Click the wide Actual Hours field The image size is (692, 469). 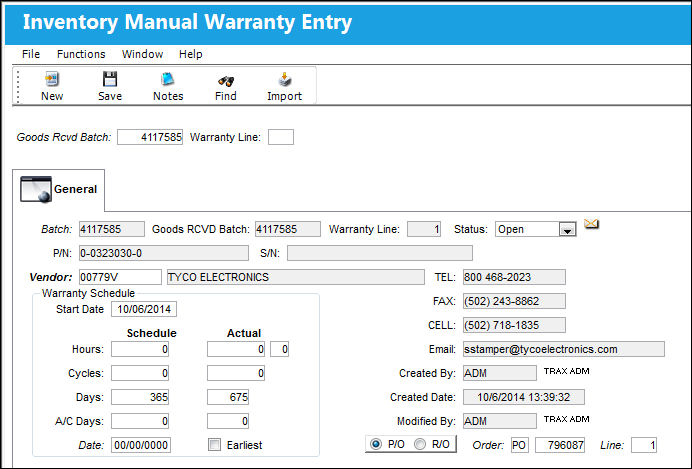pyautogui.click(x=236, y=349)
